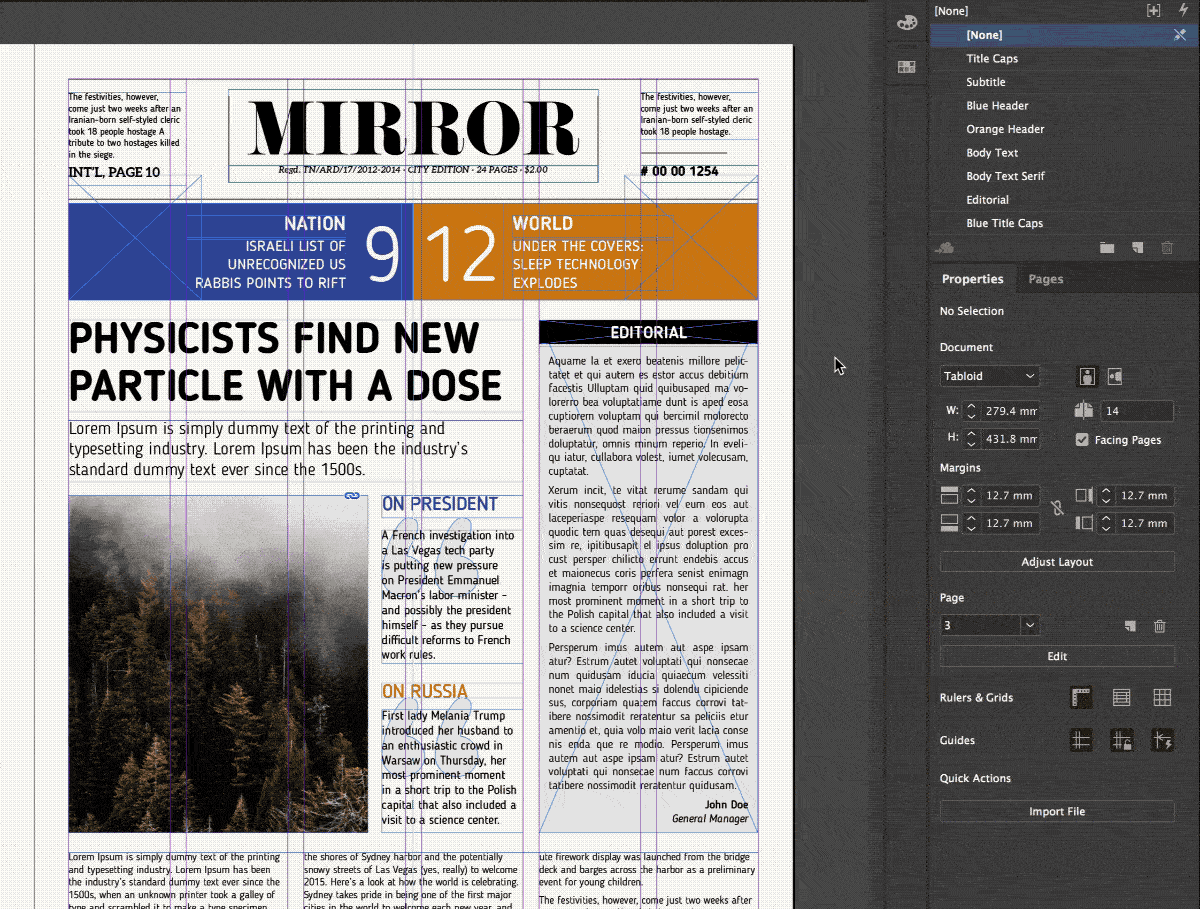Image resolution: width=1200 pixels, height=909 pixels.
Task: Select portrait page orientation
Action: (1086, 377)
